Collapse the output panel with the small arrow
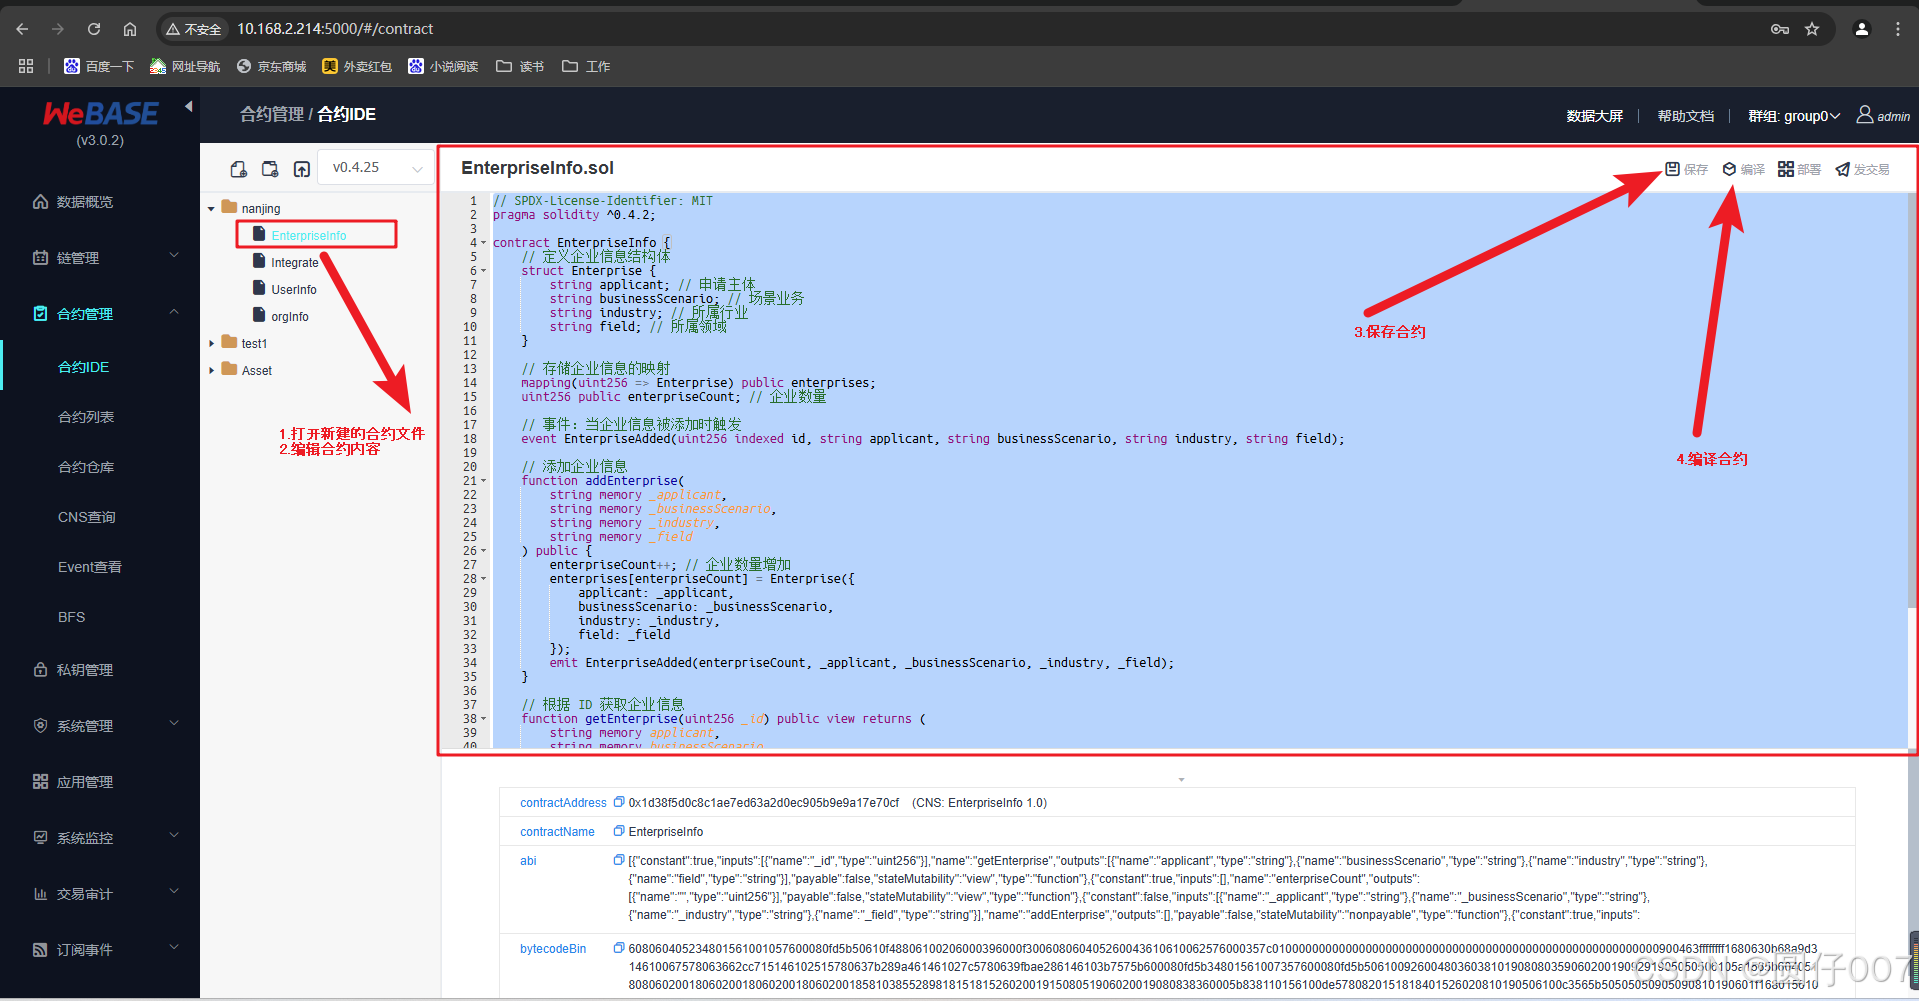The height and width of the screenshot is (1001, 1919). (x=1181, y=779)
